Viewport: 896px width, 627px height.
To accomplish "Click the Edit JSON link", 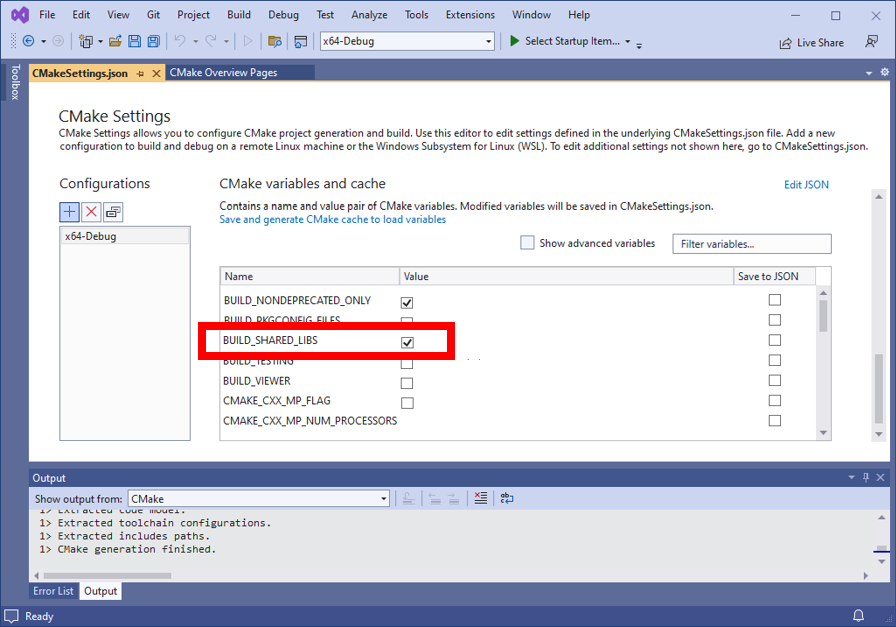I will tap(806, 185).
